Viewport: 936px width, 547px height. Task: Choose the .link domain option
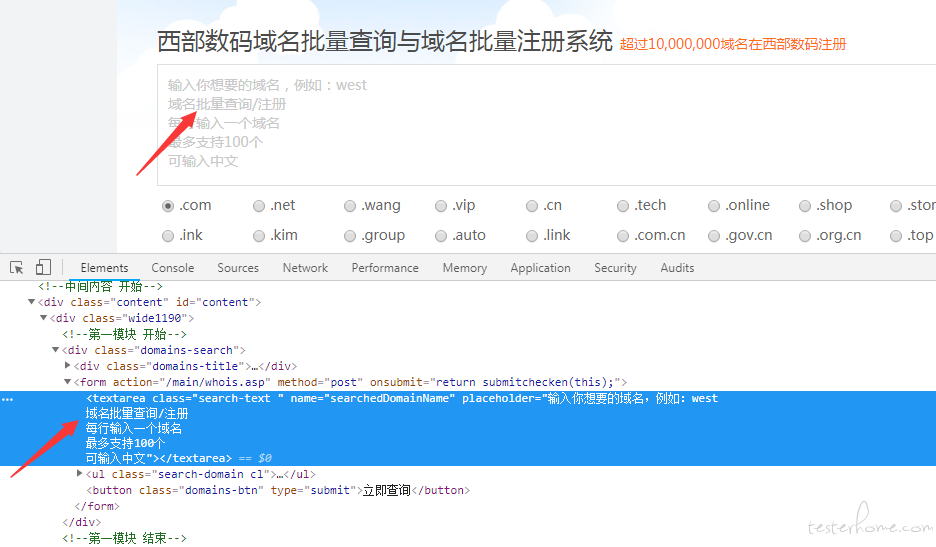[532, 236]
